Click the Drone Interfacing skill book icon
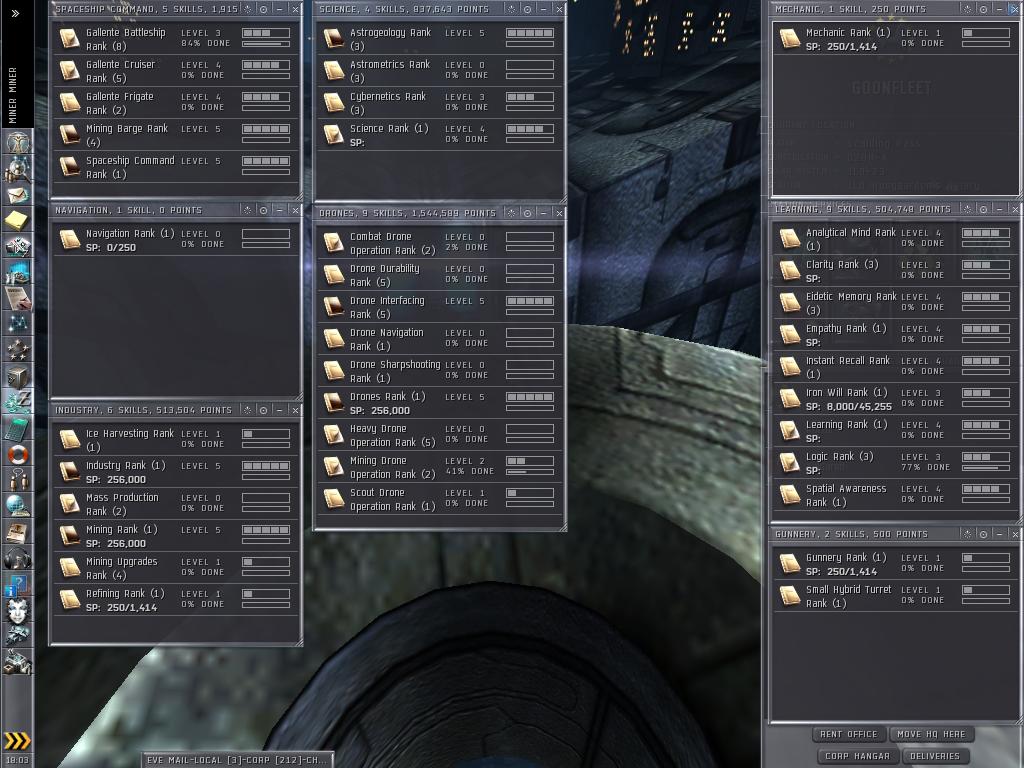 pos(333,306)
